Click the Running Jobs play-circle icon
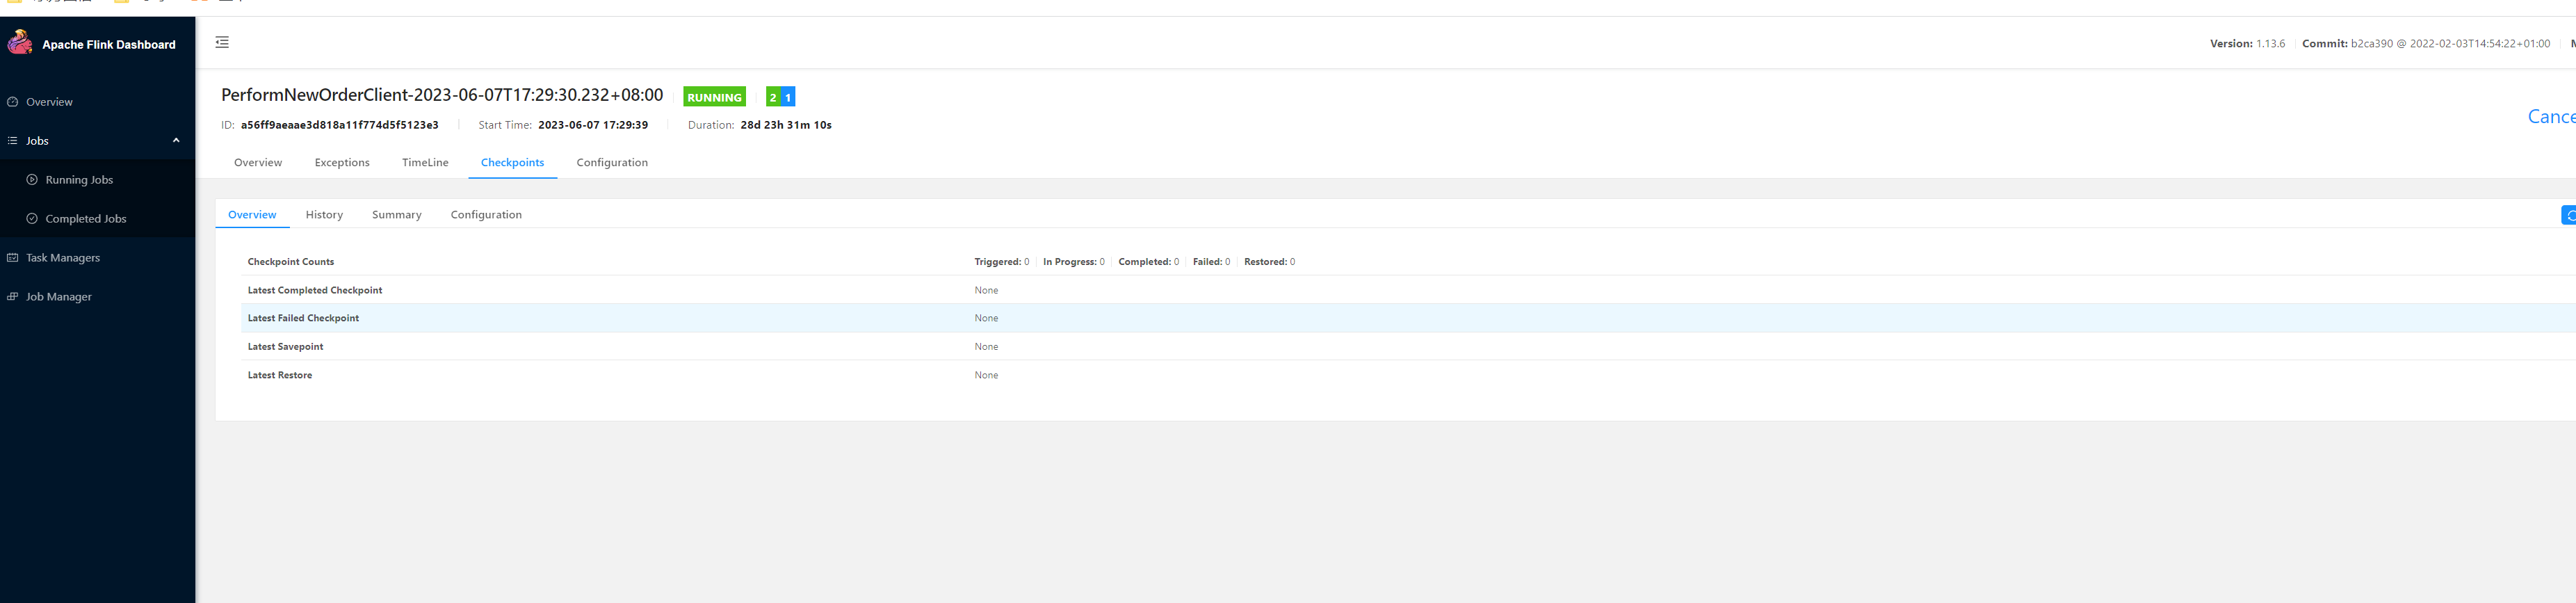Screen dimensions: 2576x603 pos(32,180)
